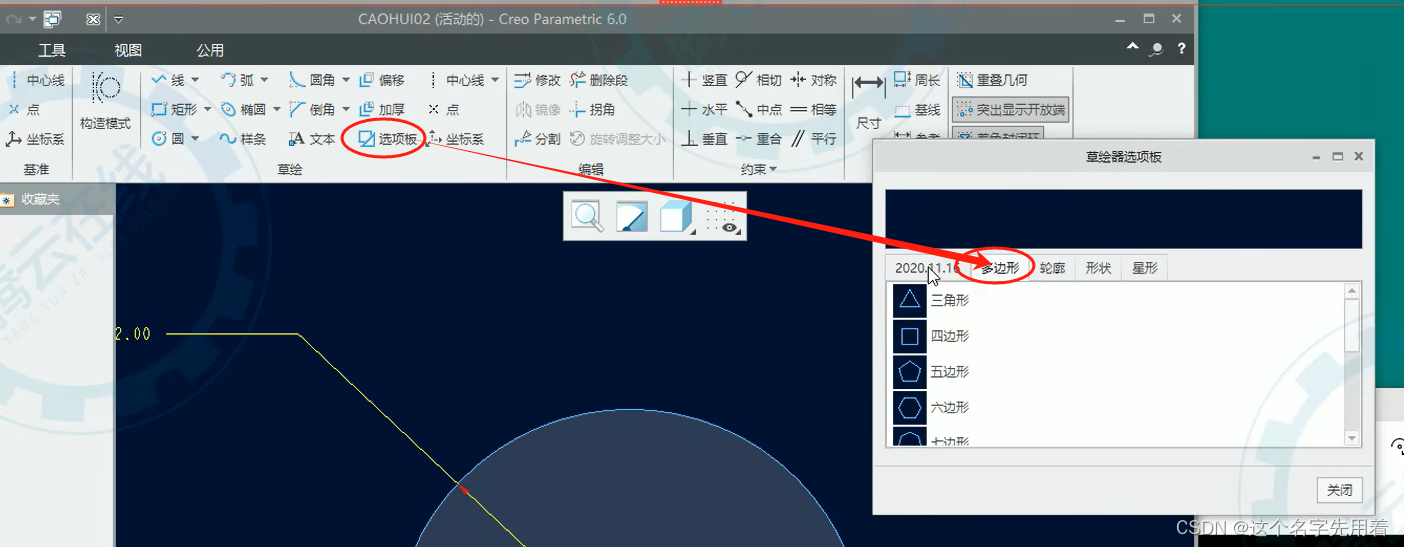This screenshot has height=547, width=1404.
Task: Click 点 in the 草绘 group
Action: [443, 109]
